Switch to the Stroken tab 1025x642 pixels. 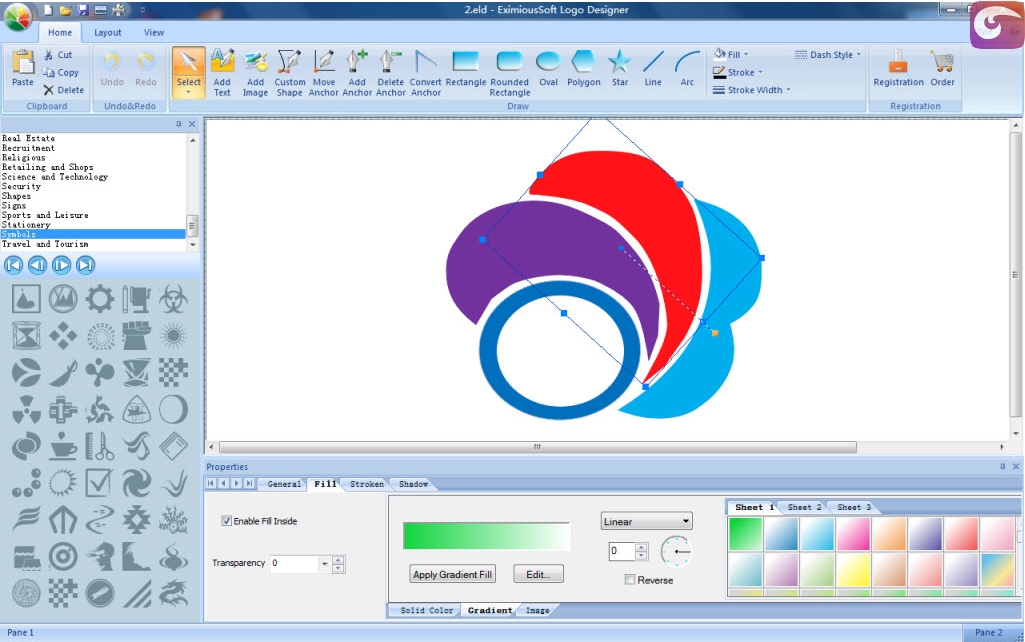coord(367,484)
